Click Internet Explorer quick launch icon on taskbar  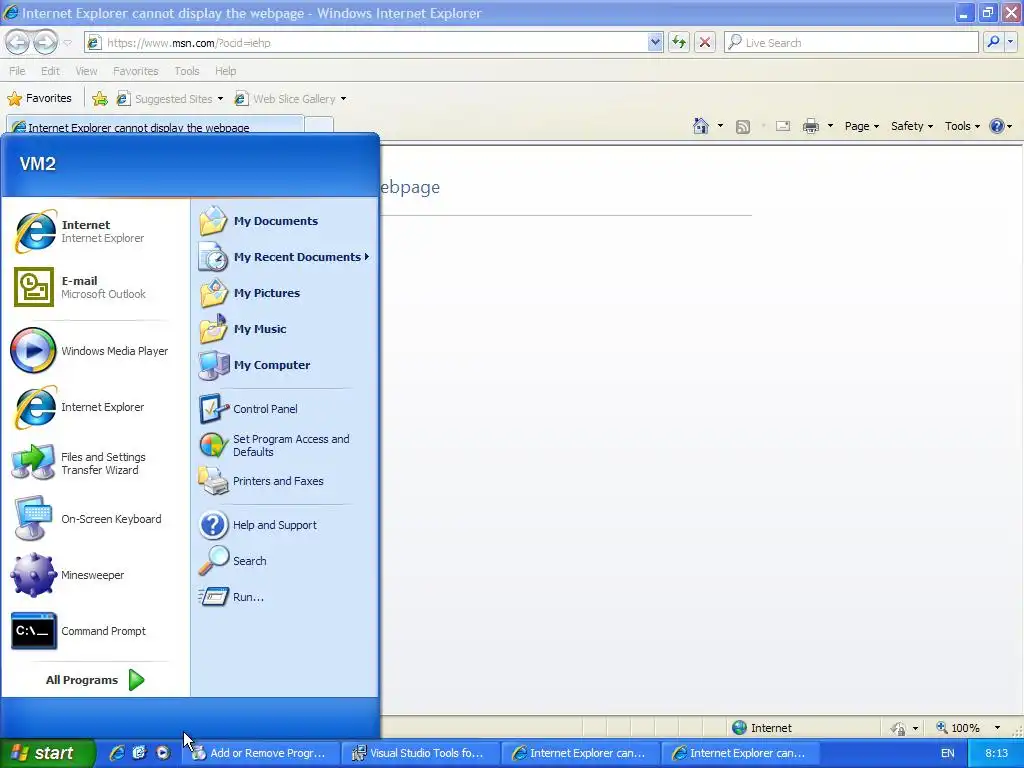117,753
